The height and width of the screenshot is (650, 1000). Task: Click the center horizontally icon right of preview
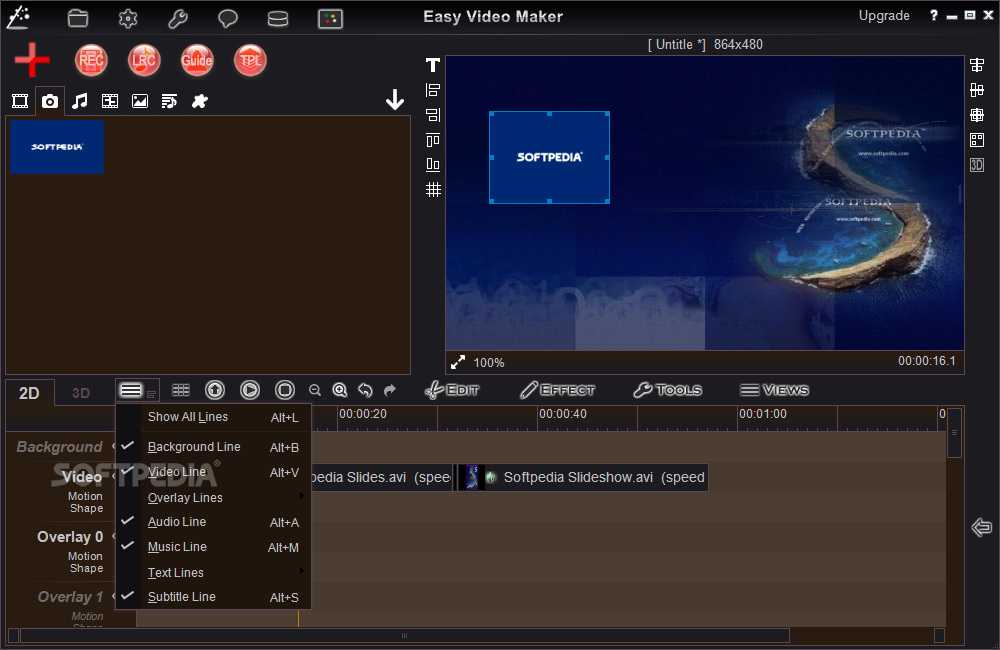(977, 65)
